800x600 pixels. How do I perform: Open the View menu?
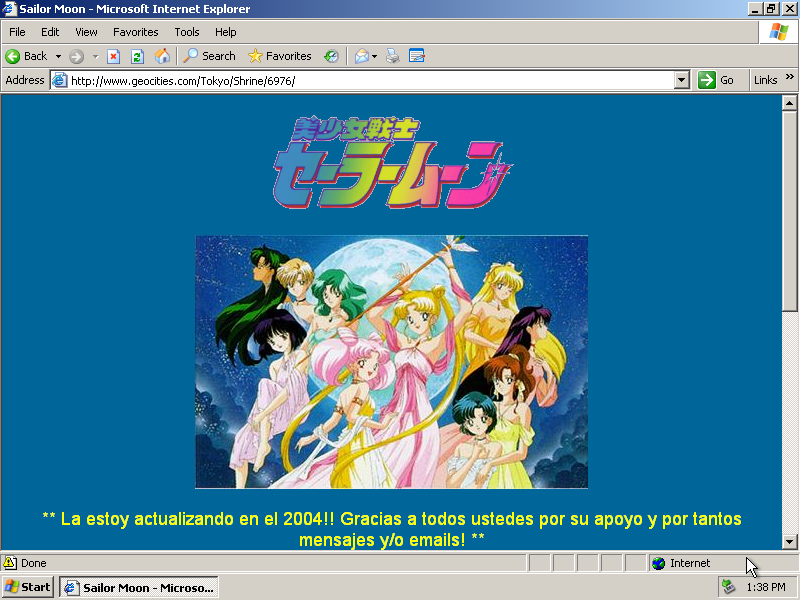(x=86, y=32)
